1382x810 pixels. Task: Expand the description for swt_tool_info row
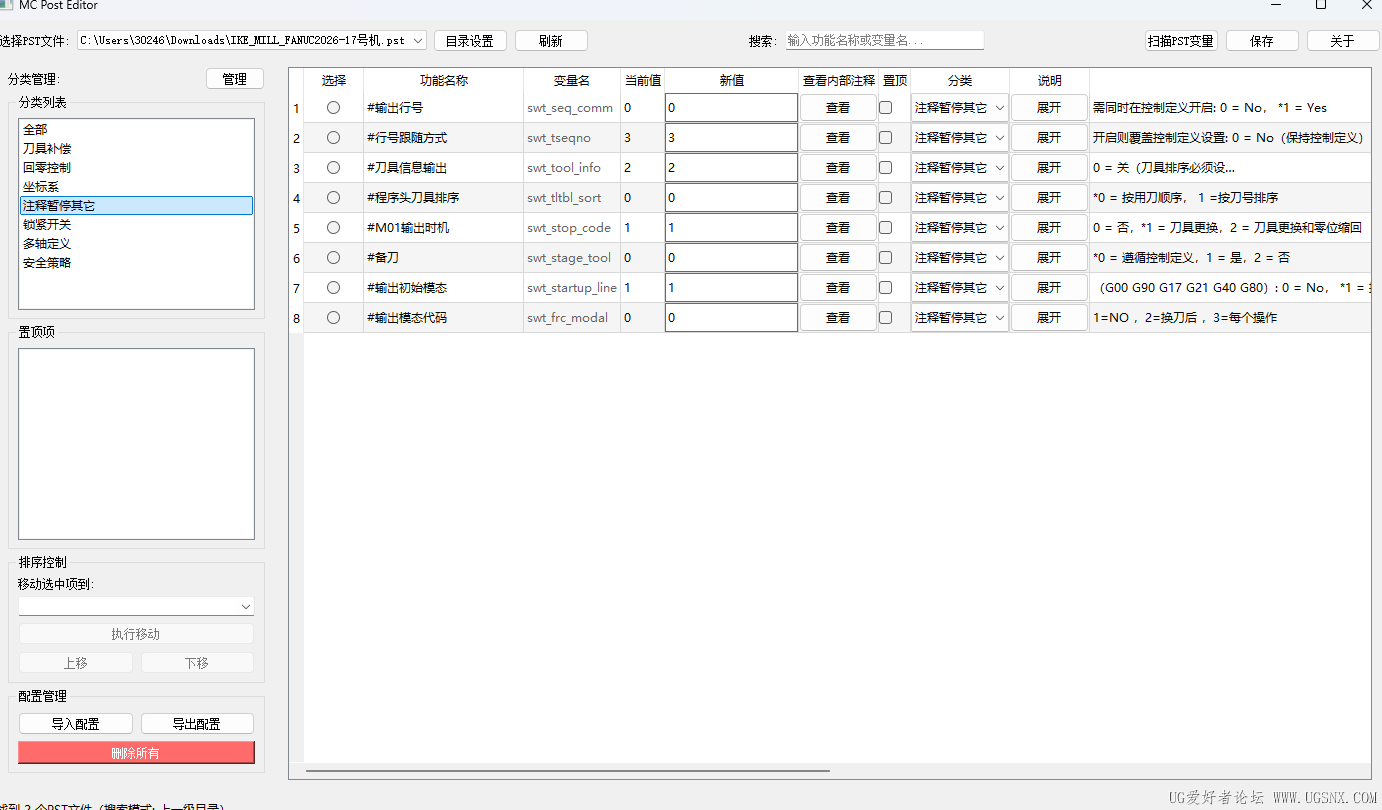pos(1048,167)
